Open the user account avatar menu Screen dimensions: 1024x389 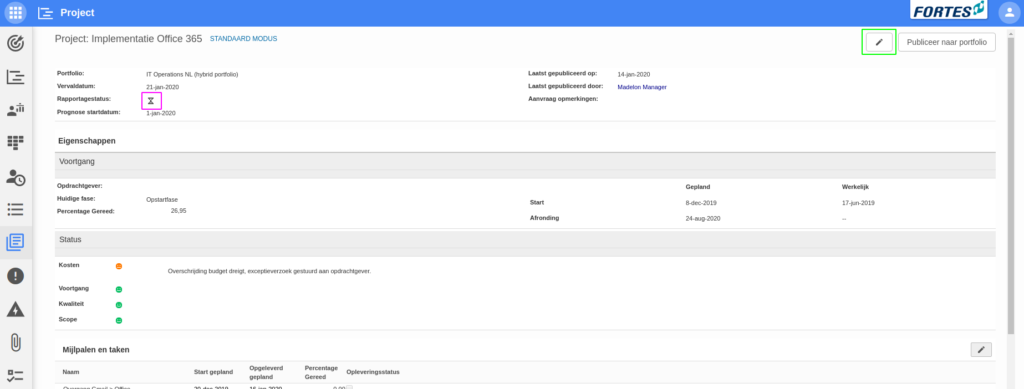tap(1008, 12)
